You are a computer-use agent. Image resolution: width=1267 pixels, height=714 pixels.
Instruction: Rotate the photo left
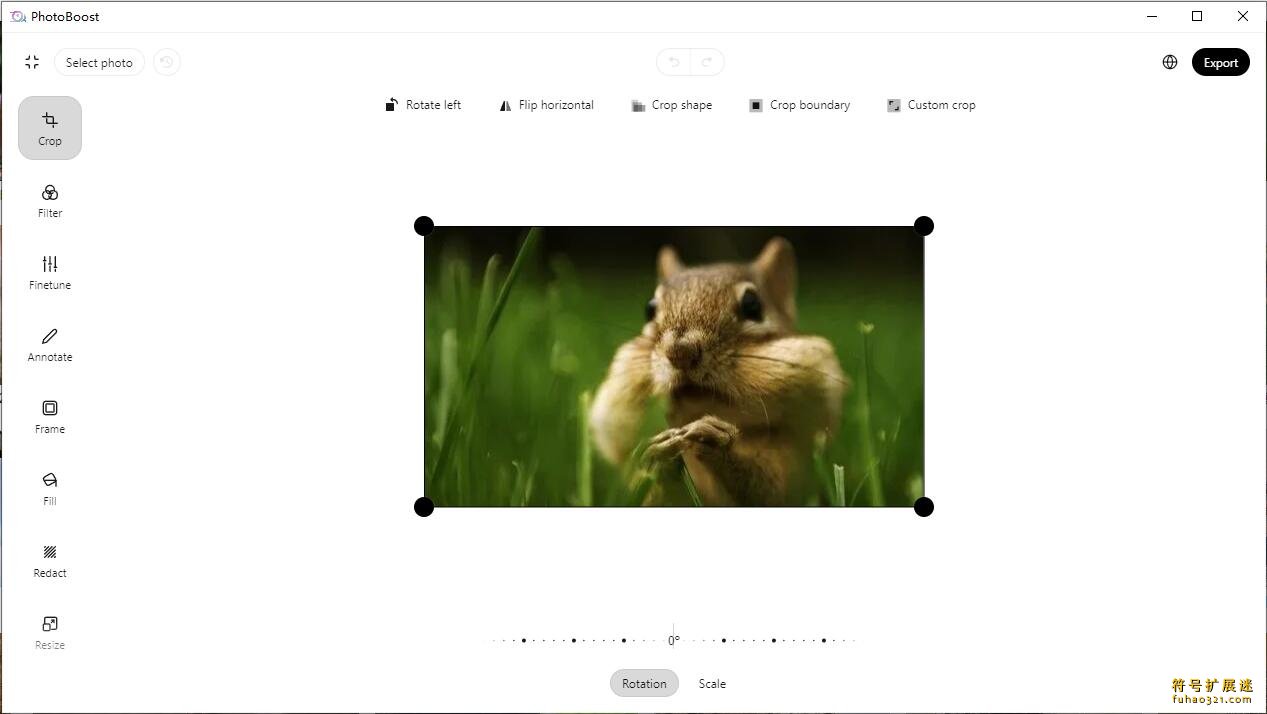click(x=423, y=104)
